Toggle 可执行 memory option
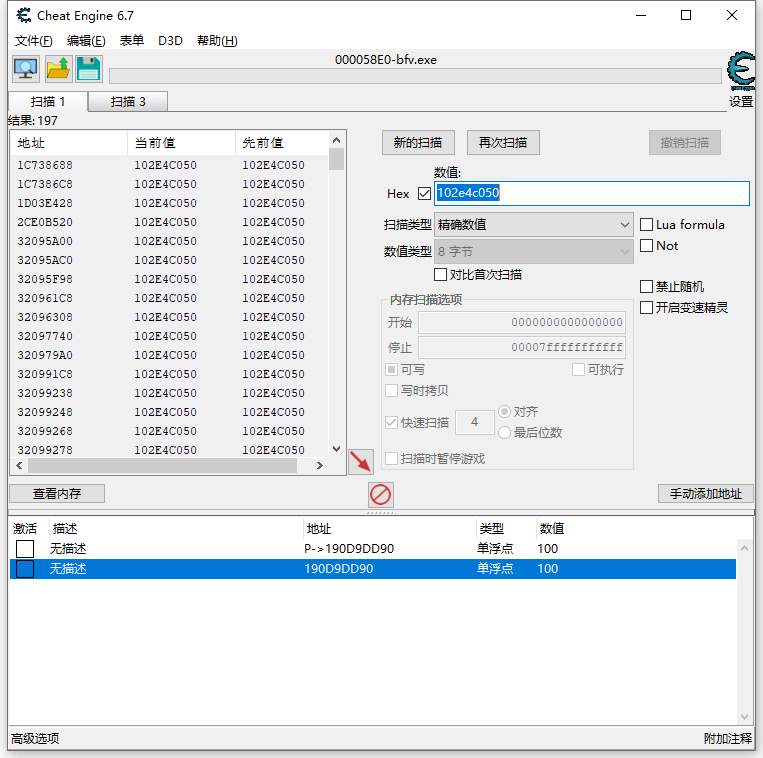Viewport: 763px width, 758px height. 578,370
